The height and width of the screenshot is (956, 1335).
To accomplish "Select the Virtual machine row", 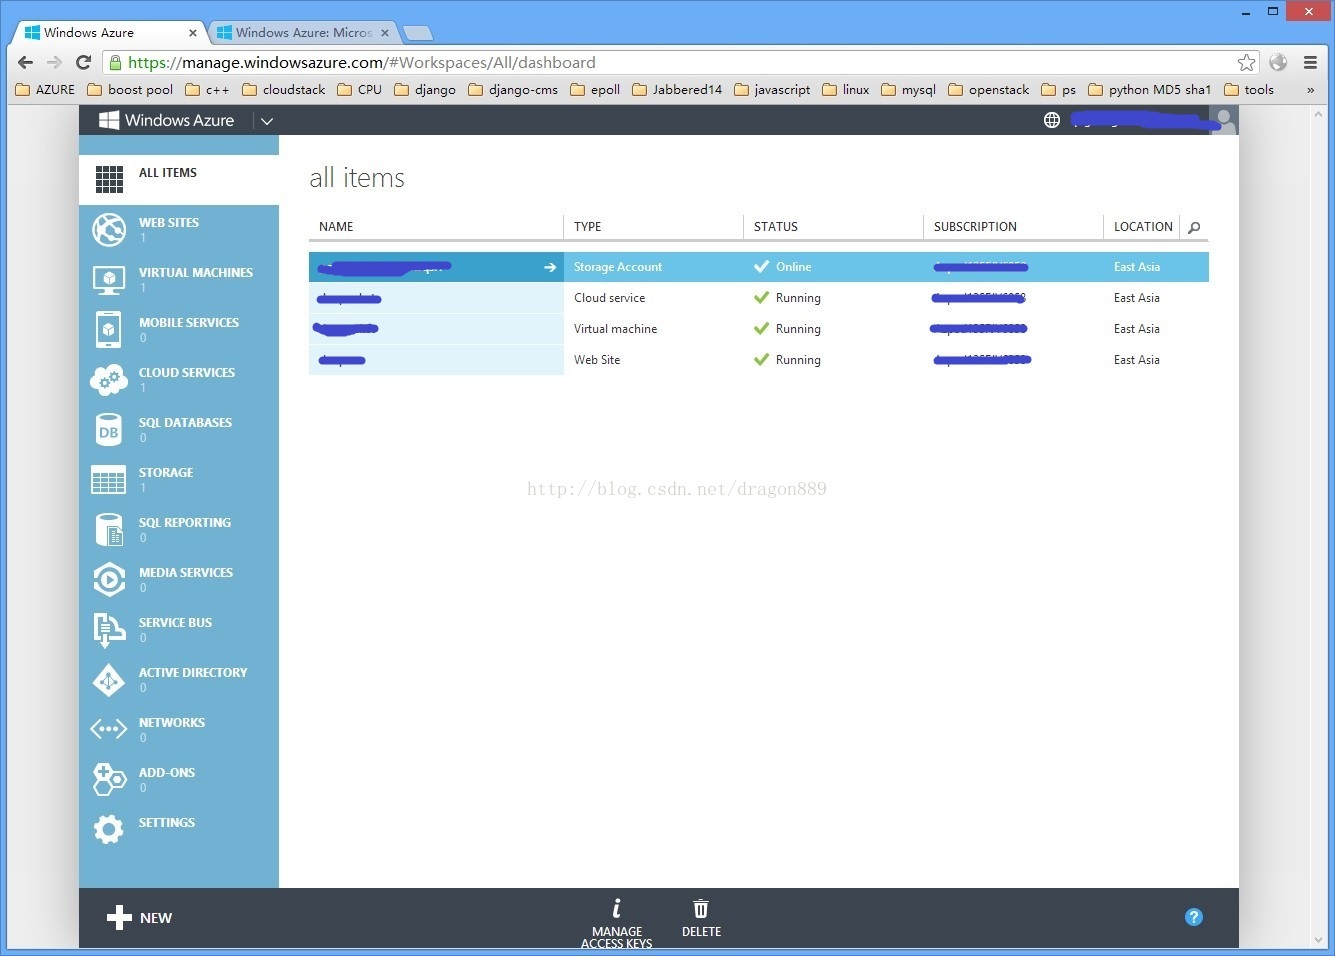I will pos(759,329).
